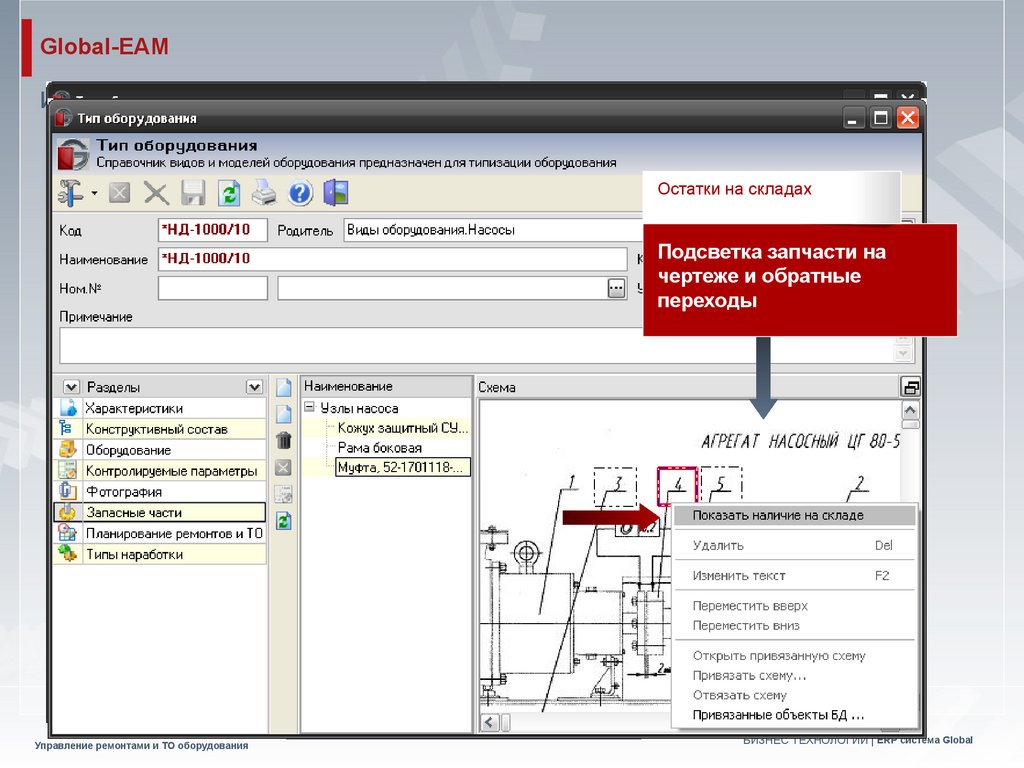1024x768 pixels.
Task: Click the wrench and hammer tools icon
Action: pos(72,192)
